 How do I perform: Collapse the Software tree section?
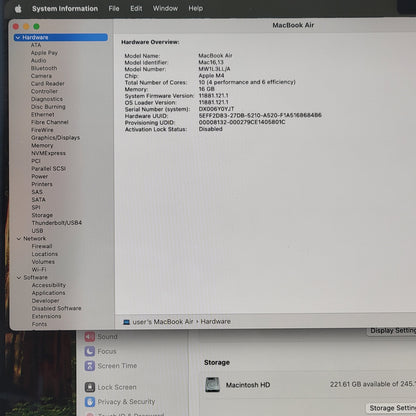click(x=19, y=277)
